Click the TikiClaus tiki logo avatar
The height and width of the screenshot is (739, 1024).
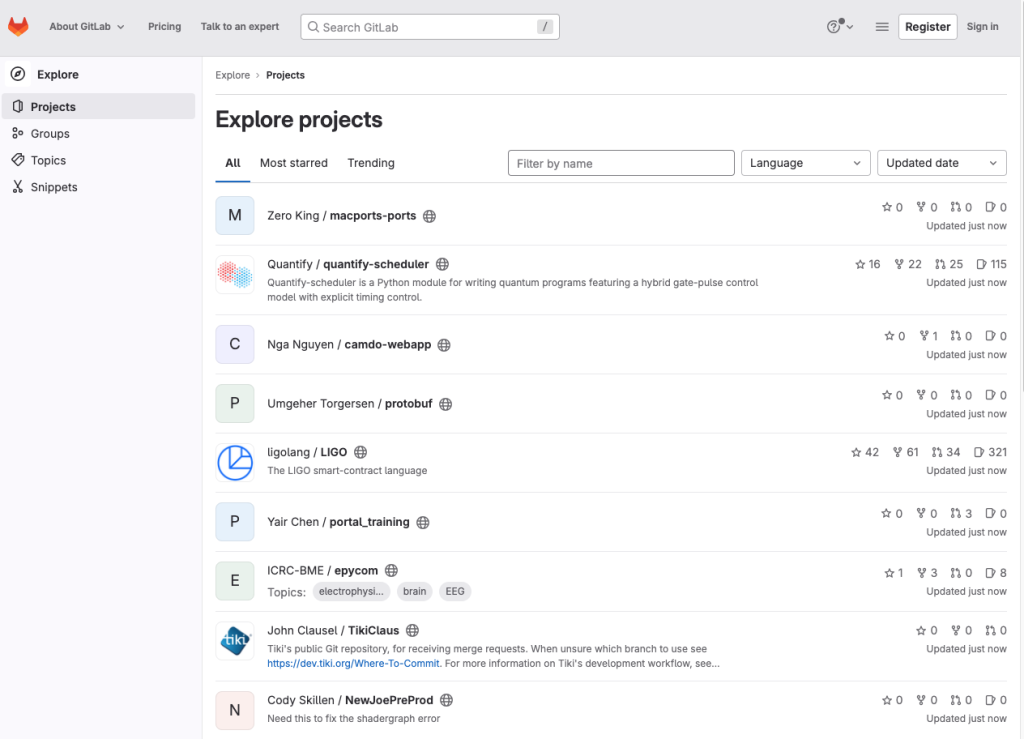[x=234, y=640]
